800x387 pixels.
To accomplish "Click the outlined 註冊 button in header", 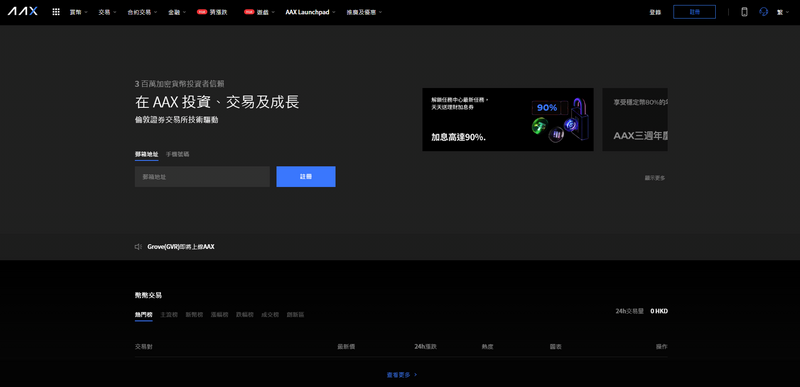I will click(x=694, y=12).
